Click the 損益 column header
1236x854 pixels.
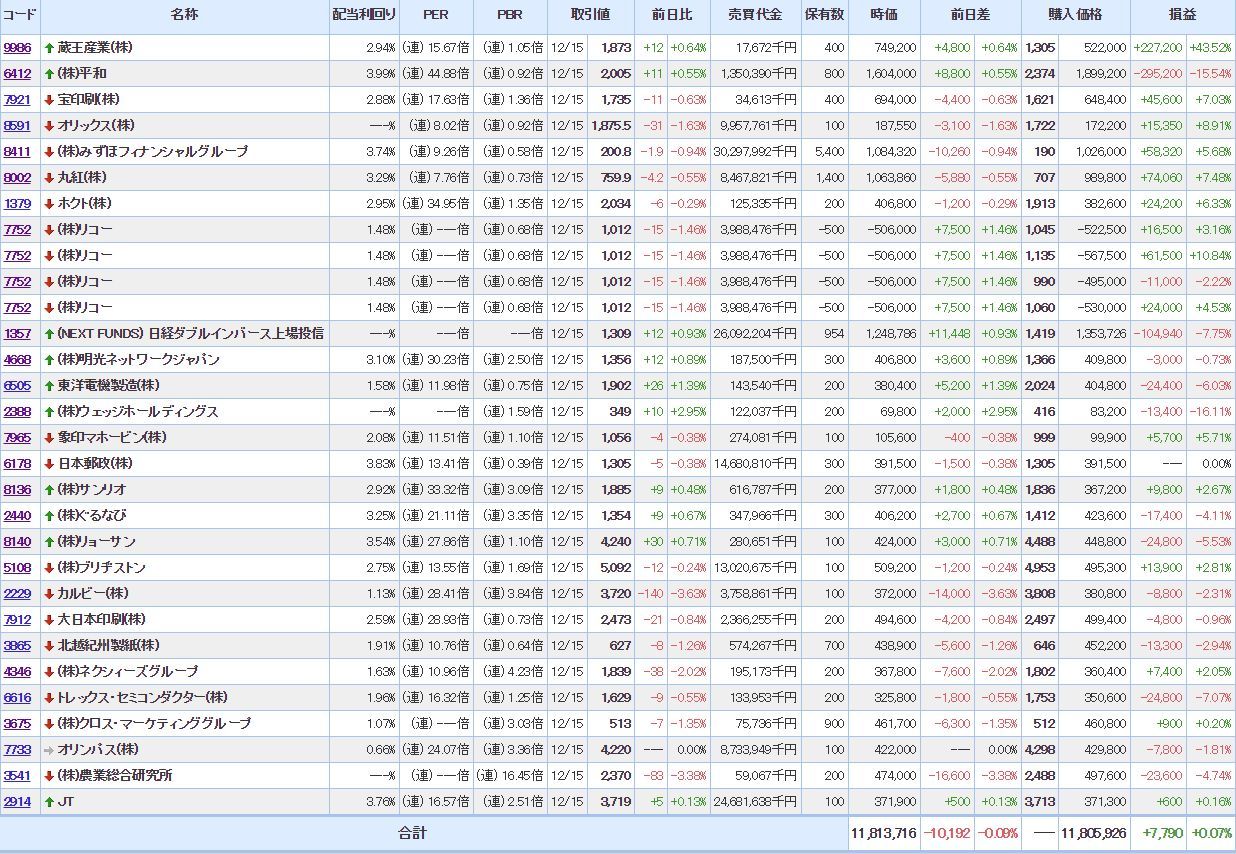coord(1182,16)
